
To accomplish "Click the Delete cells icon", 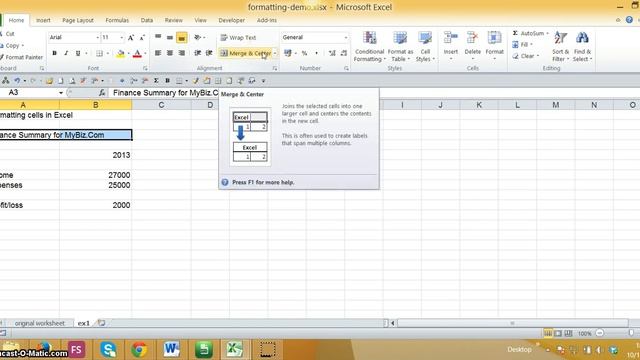I will [472, 38].
